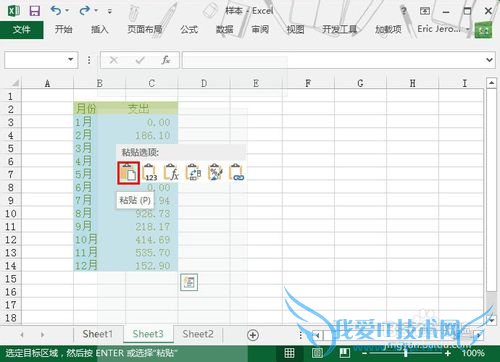Click the cell containing 支出
The height and width of the screenshot is (362, 500).
pyautogui.click(x=152, y=109)
